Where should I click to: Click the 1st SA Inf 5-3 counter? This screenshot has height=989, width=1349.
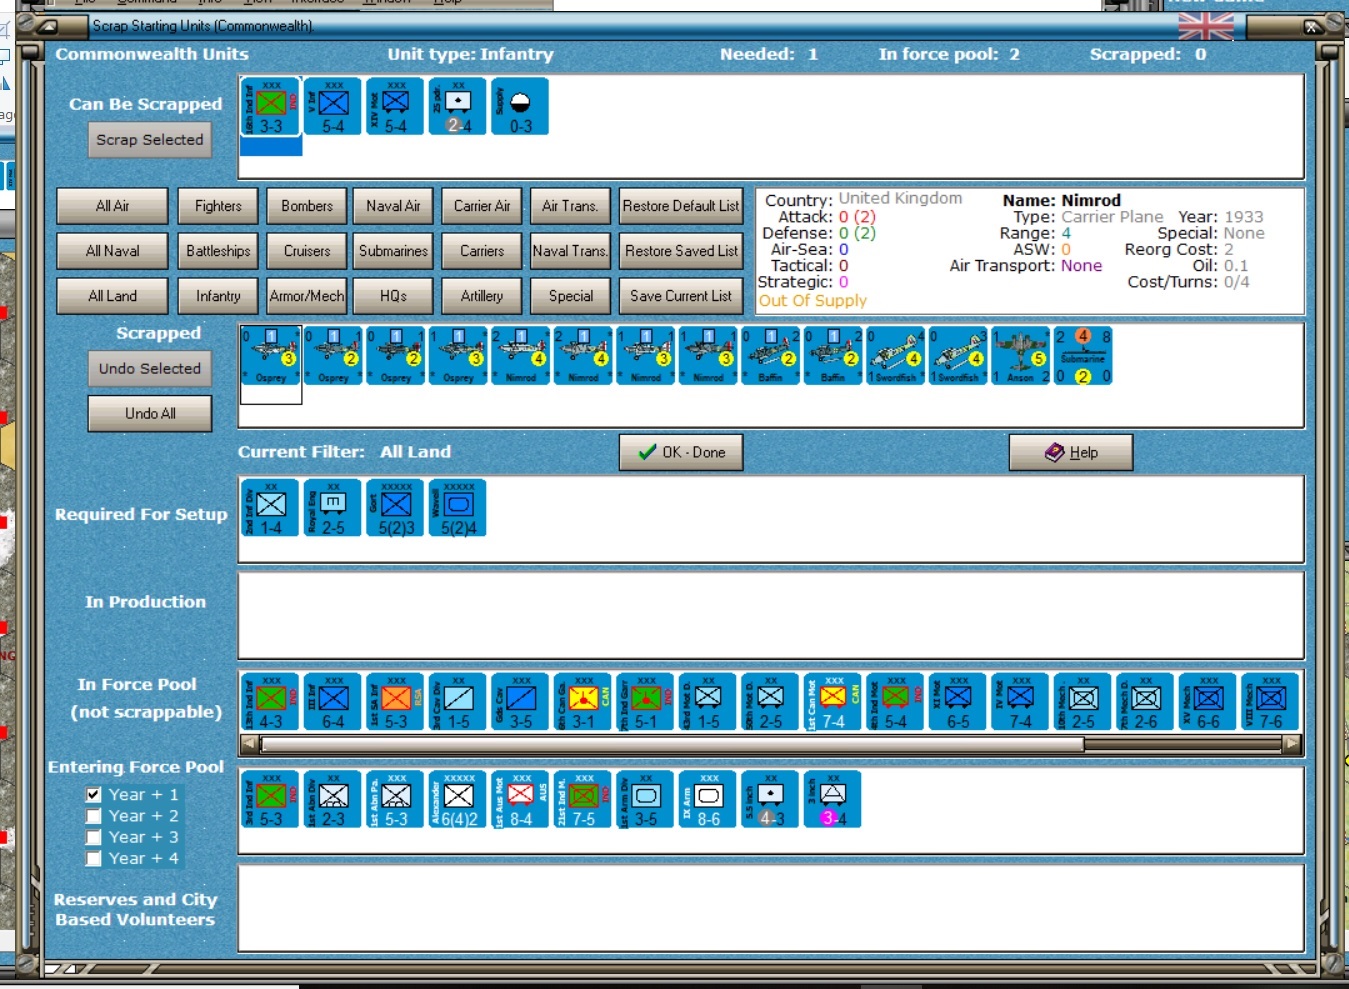coord(396,702)
